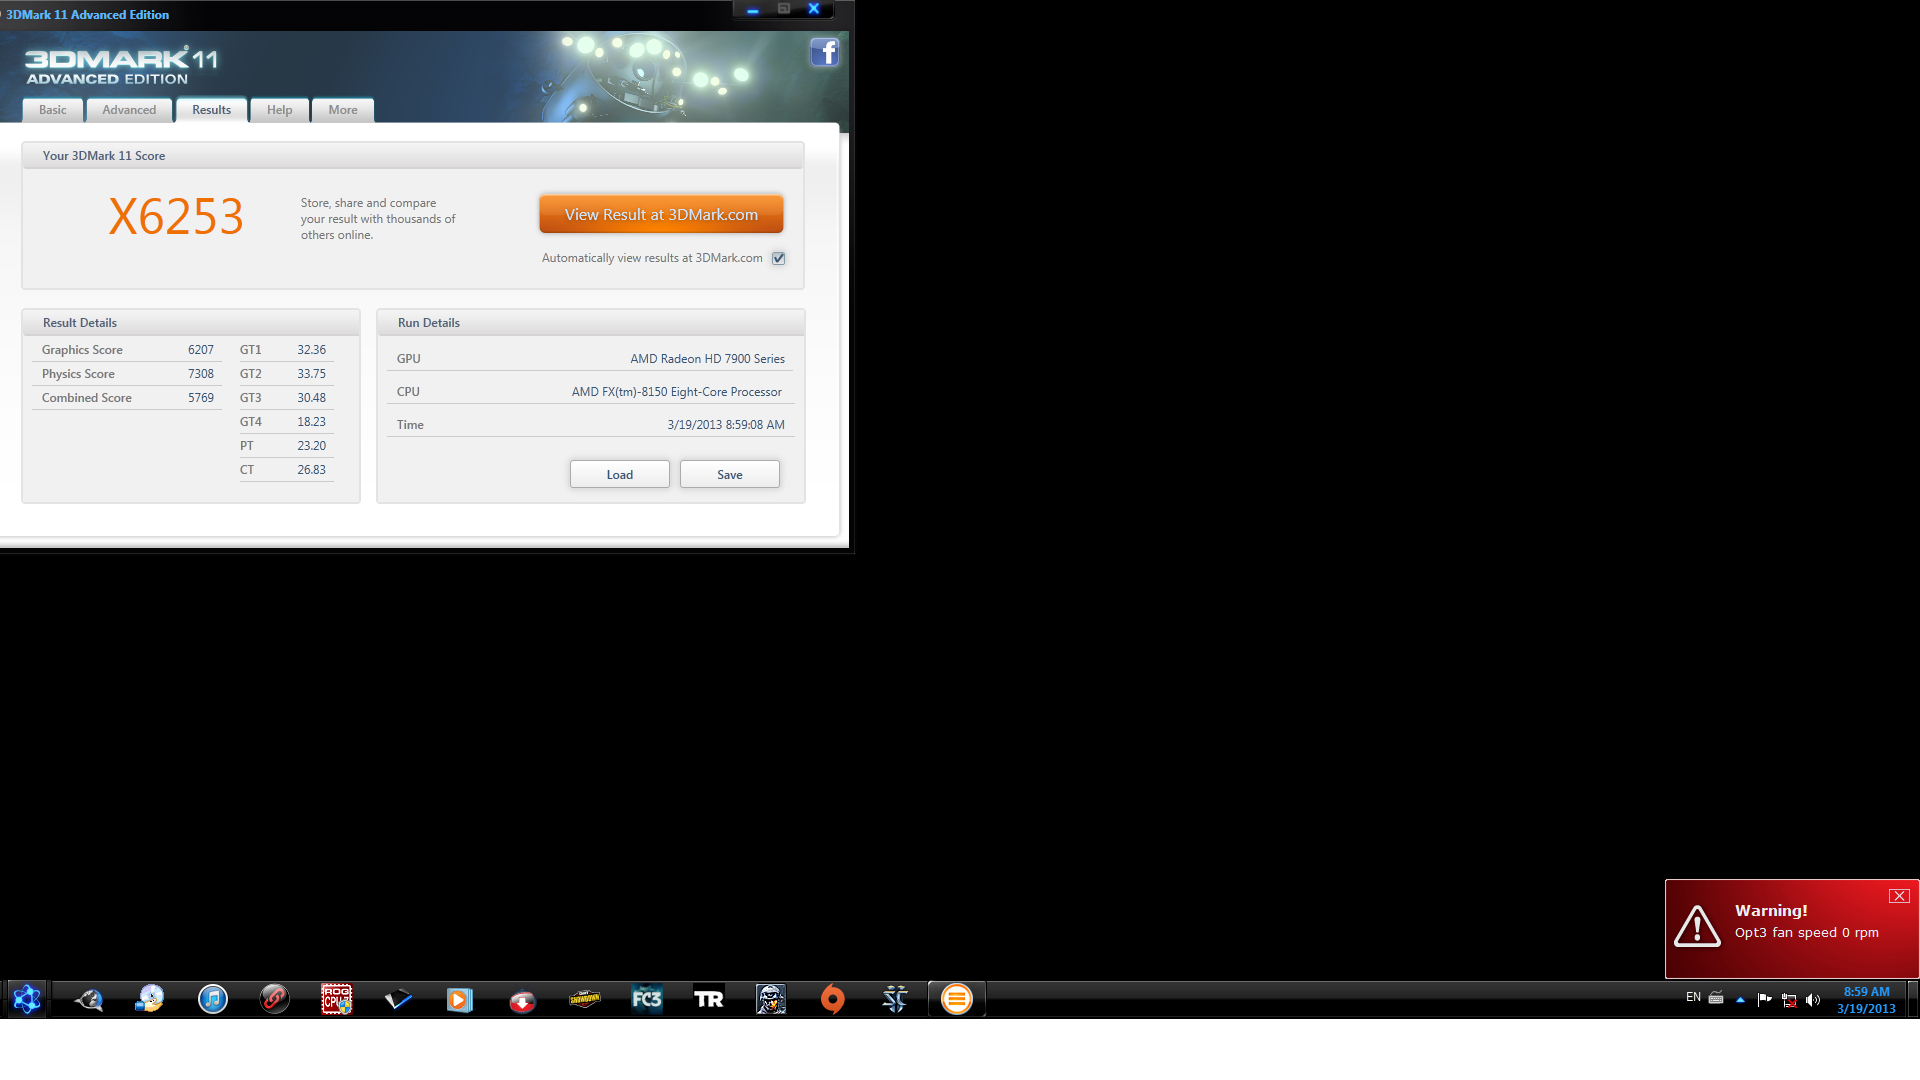Screen dimensions: 1920x1080
Task: Open the Help menu tab
Action: pyautogui.click(x=278, y=109)
